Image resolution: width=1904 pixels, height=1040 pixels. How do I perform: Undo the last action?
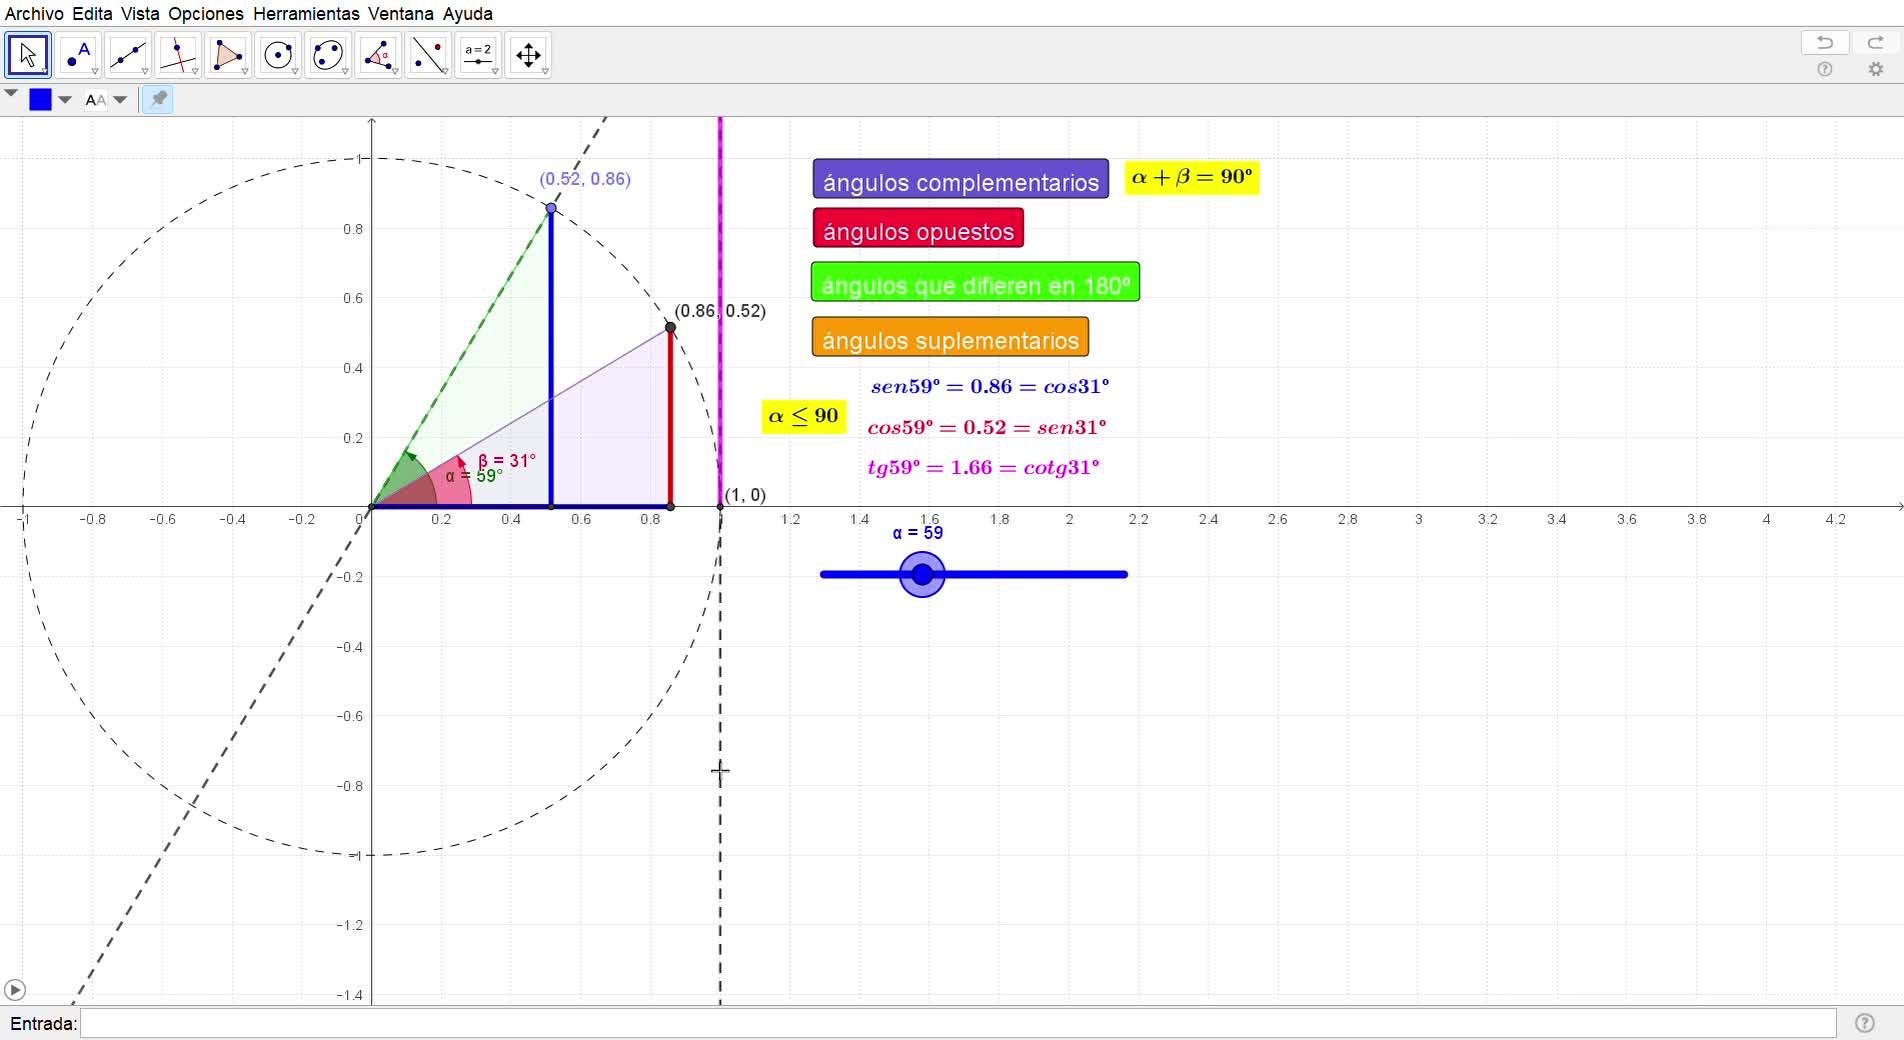(x=1825, y=42)
